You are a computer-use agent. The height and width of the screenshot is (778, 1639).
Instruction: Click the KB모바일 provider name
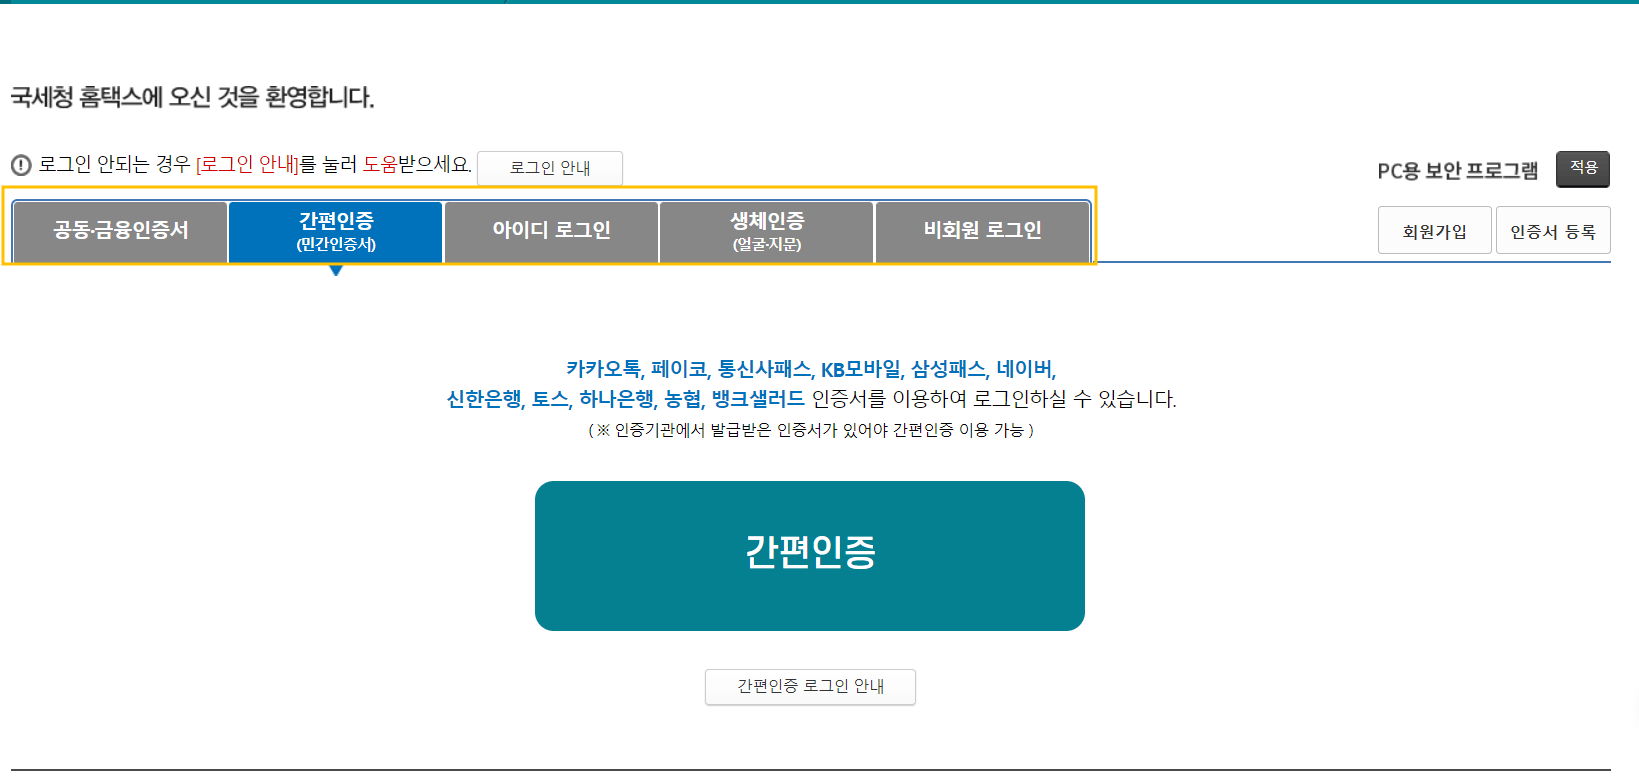(860, 369)
